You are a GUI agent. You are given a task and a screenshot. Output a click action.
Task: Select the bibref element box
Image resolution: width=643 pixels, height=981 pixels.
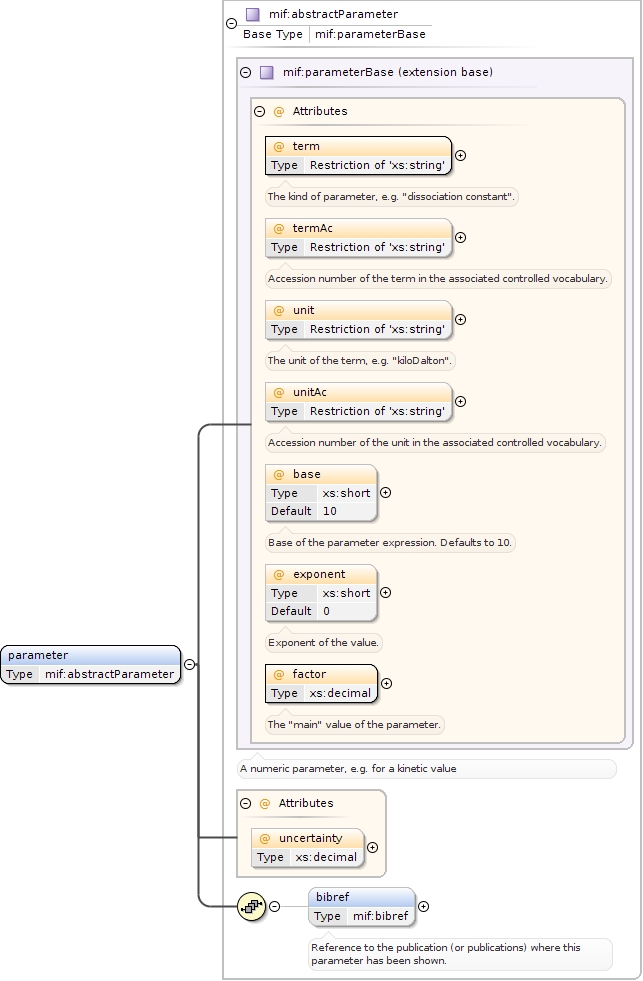click(x=362, y=906)
